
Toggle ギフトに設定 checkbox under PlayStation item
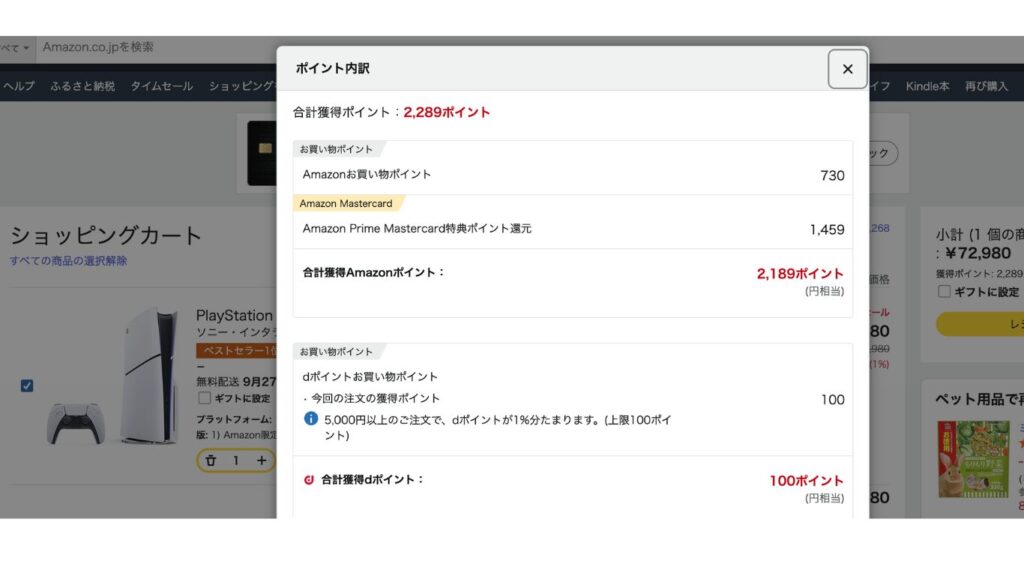click(x=204, y=398)
